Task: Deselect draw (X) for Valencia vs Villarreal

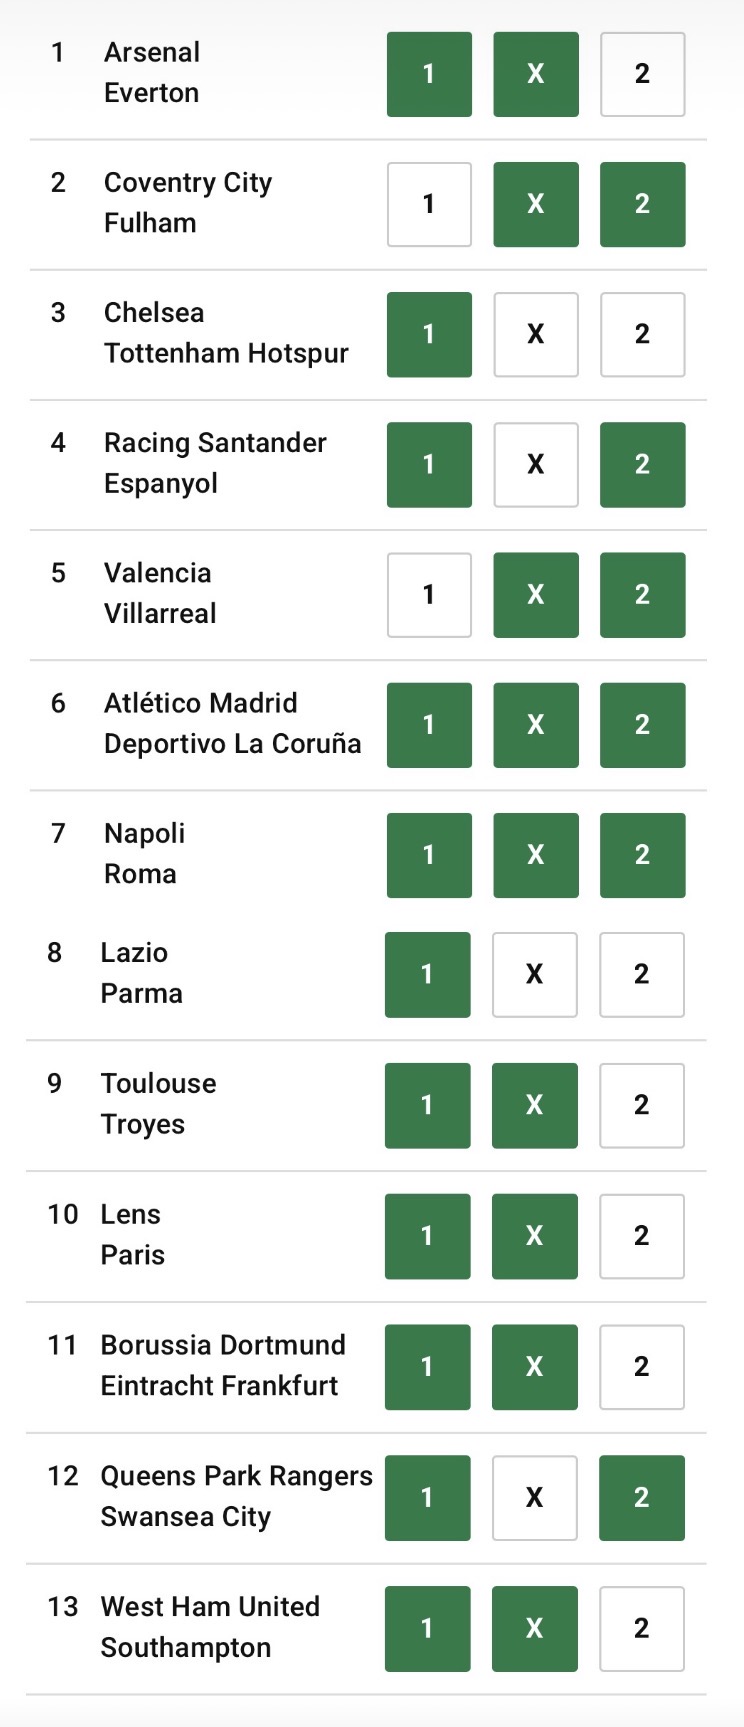Action: click(536, 595)
